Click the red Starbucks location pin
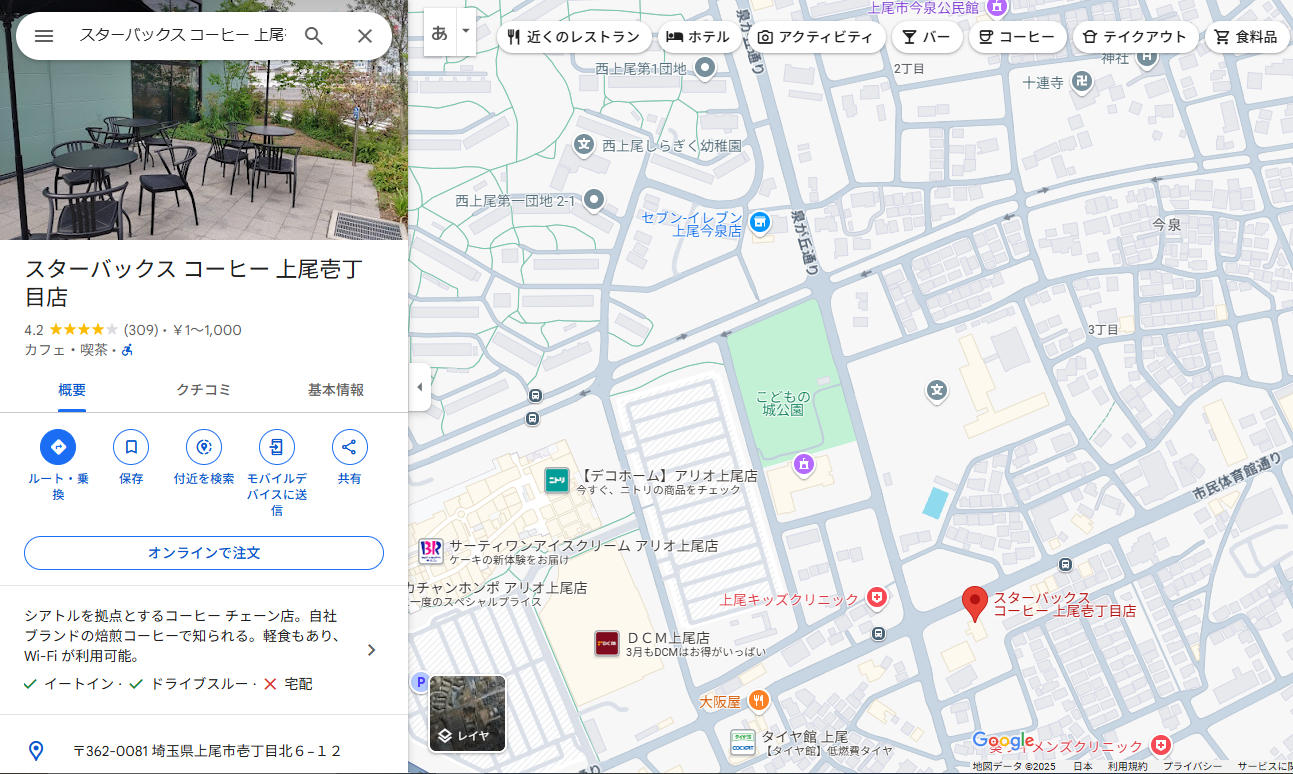This screenshot has width=1293, height=774. click(975, 604)
